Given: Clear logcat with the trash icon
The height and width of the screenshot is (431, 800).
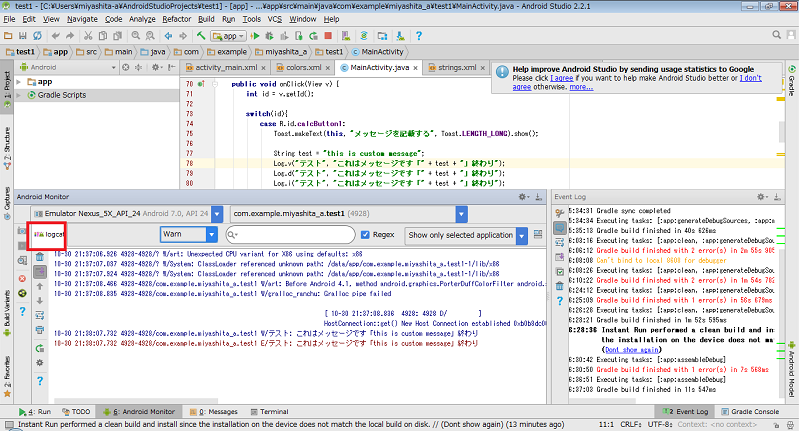Looking at the screenshot, I should click(x=40, y=257).
